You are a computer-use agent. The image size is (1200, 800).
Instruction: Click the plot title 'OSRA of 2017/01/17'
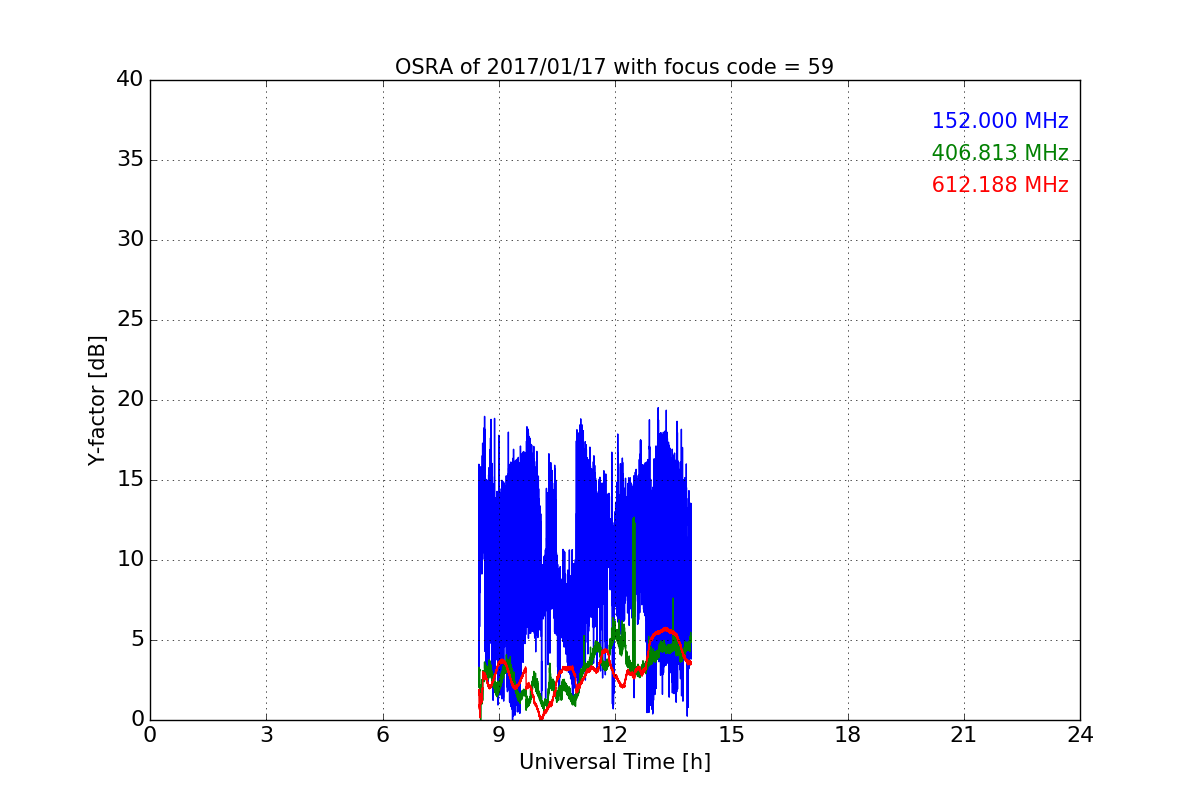614,67
